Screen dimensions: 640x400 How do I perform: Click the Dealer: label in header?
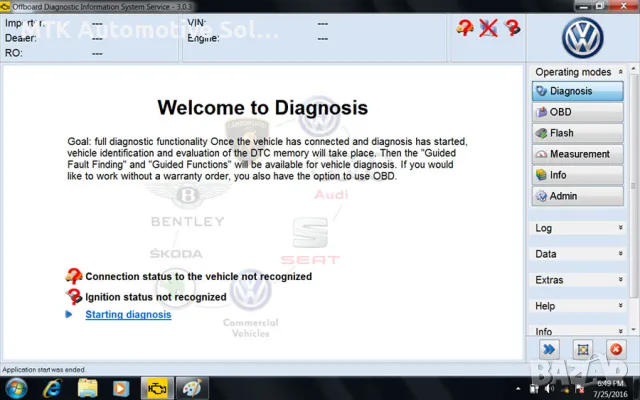coord(20,38)
